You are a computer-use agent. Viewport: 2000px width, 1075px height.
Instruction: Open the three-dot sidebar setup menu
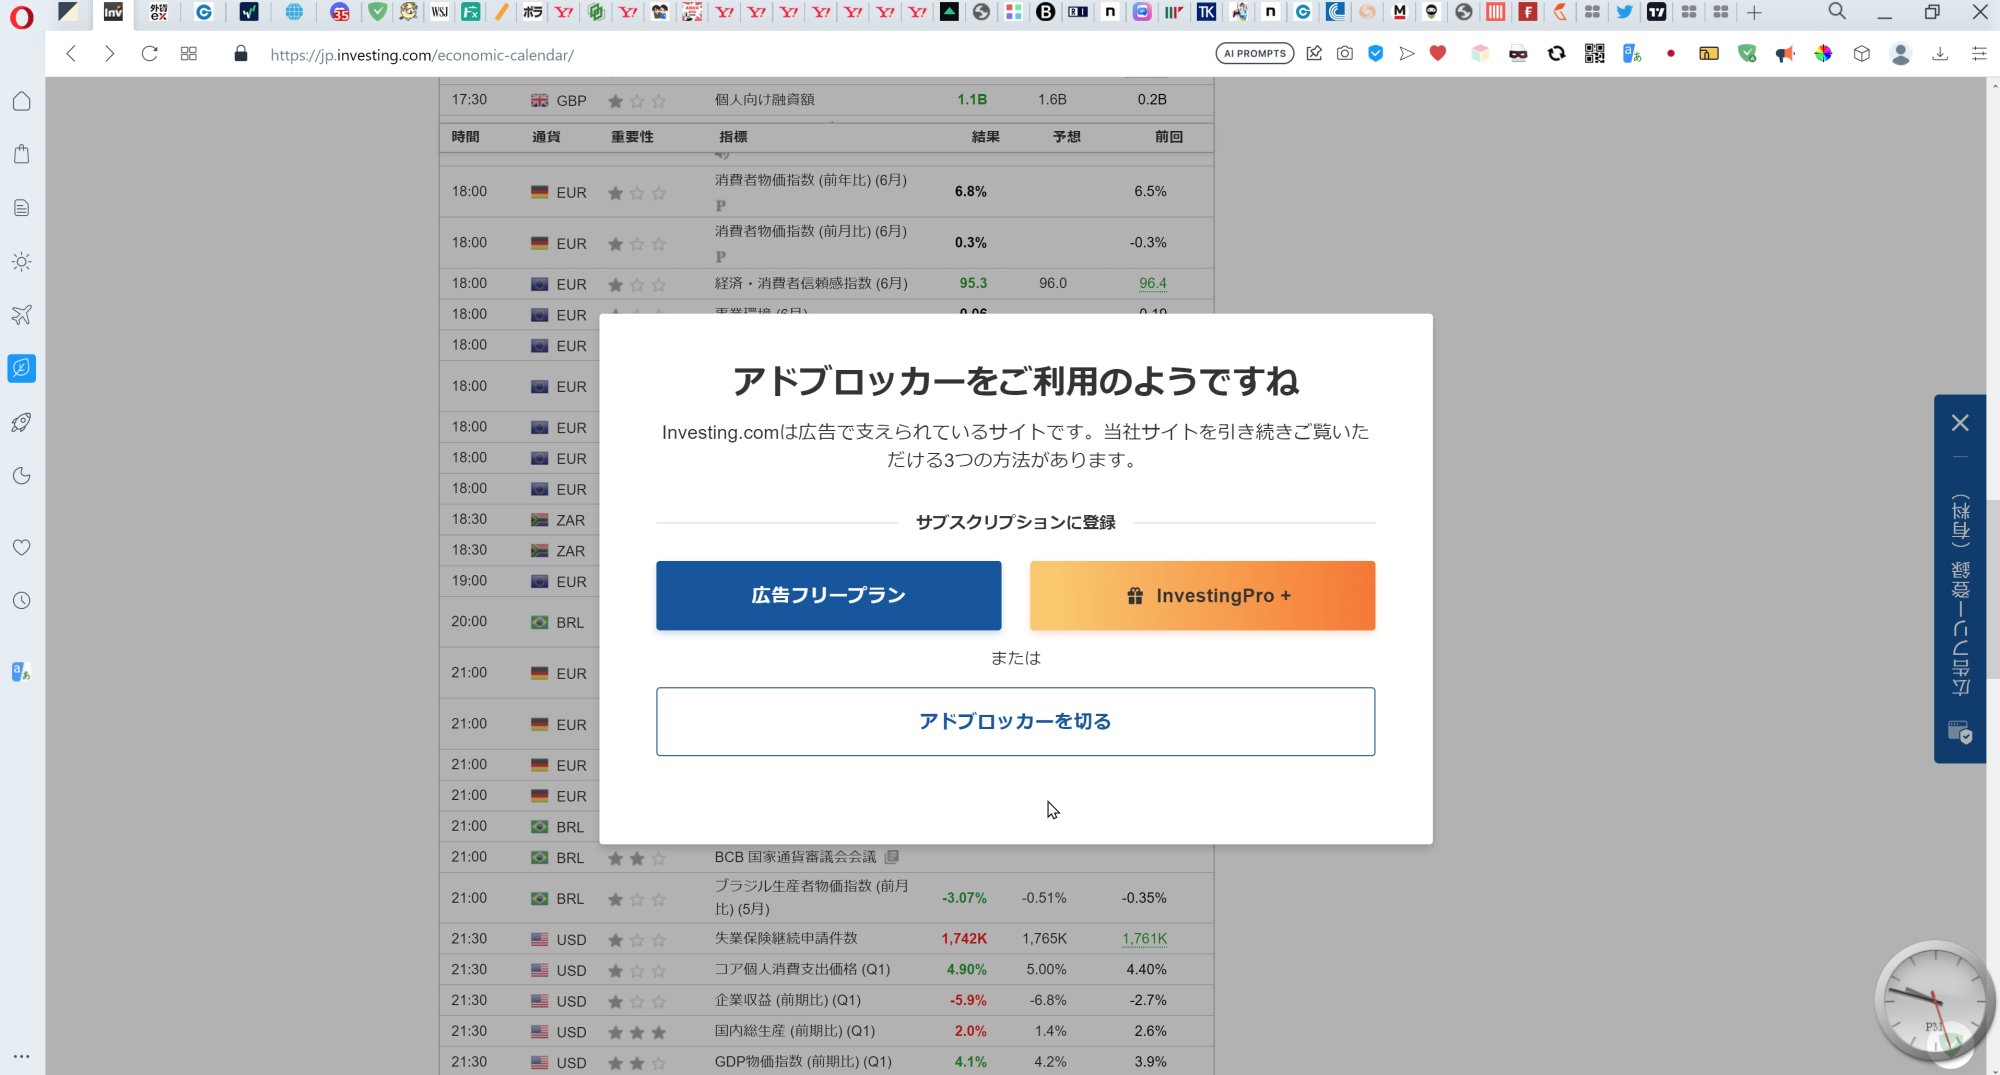tap(21, 1056)
